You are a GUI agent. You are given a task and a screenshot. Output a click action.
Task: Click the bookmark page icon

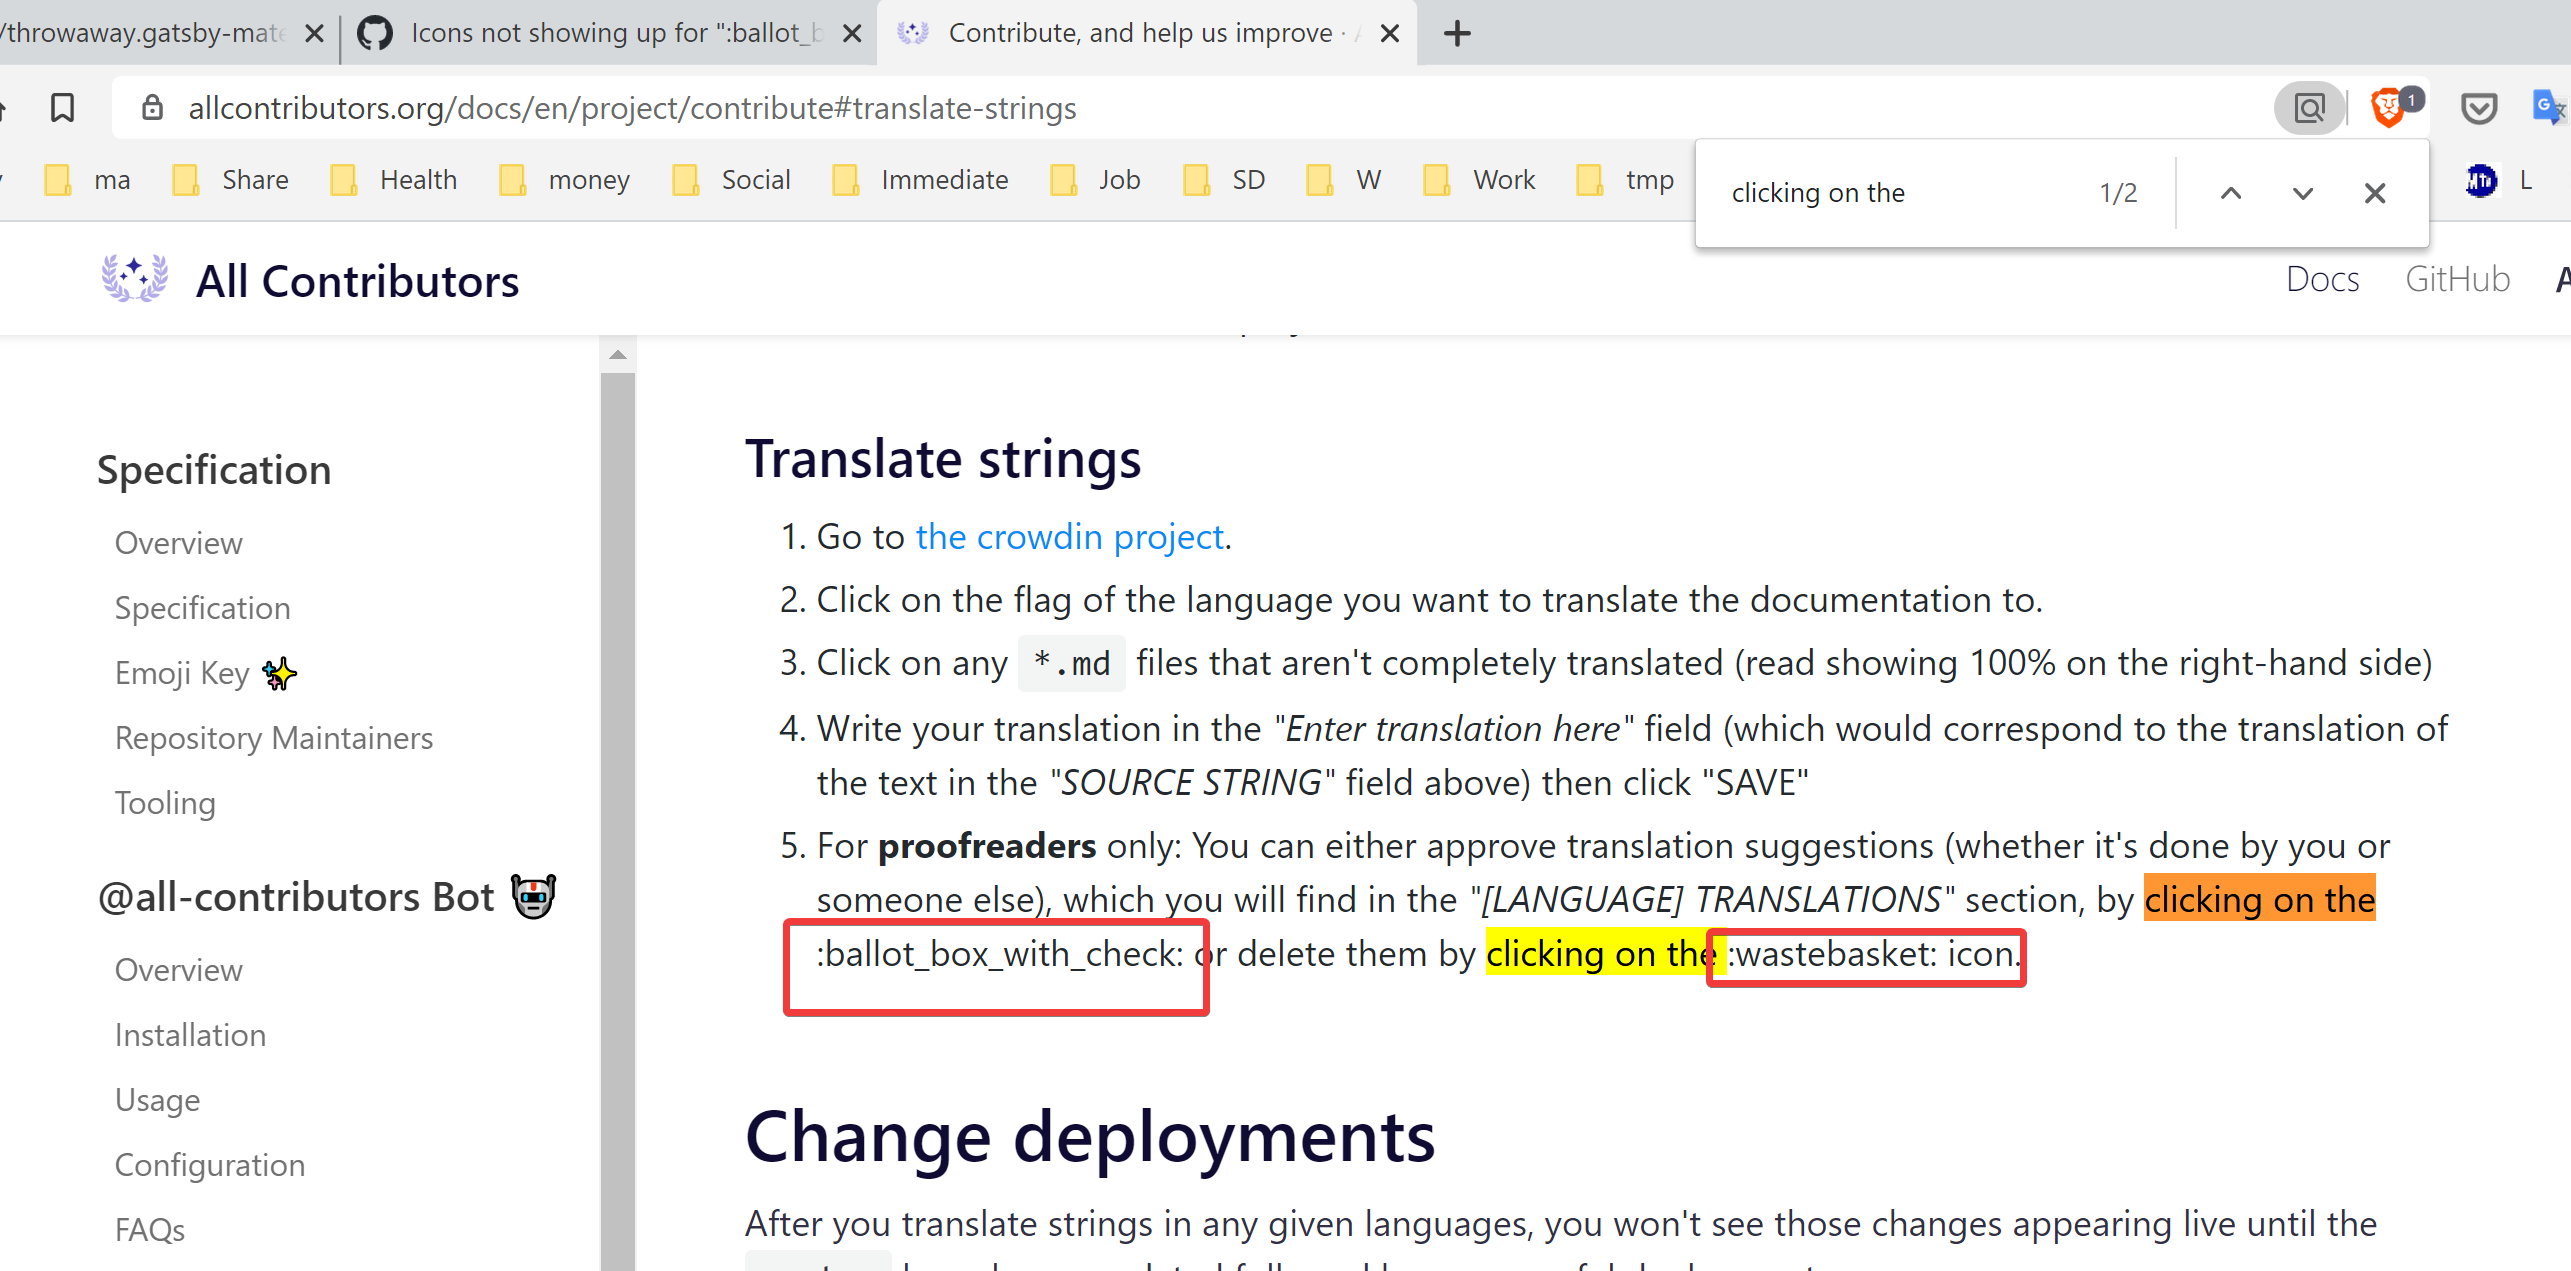tap(62, 107)
